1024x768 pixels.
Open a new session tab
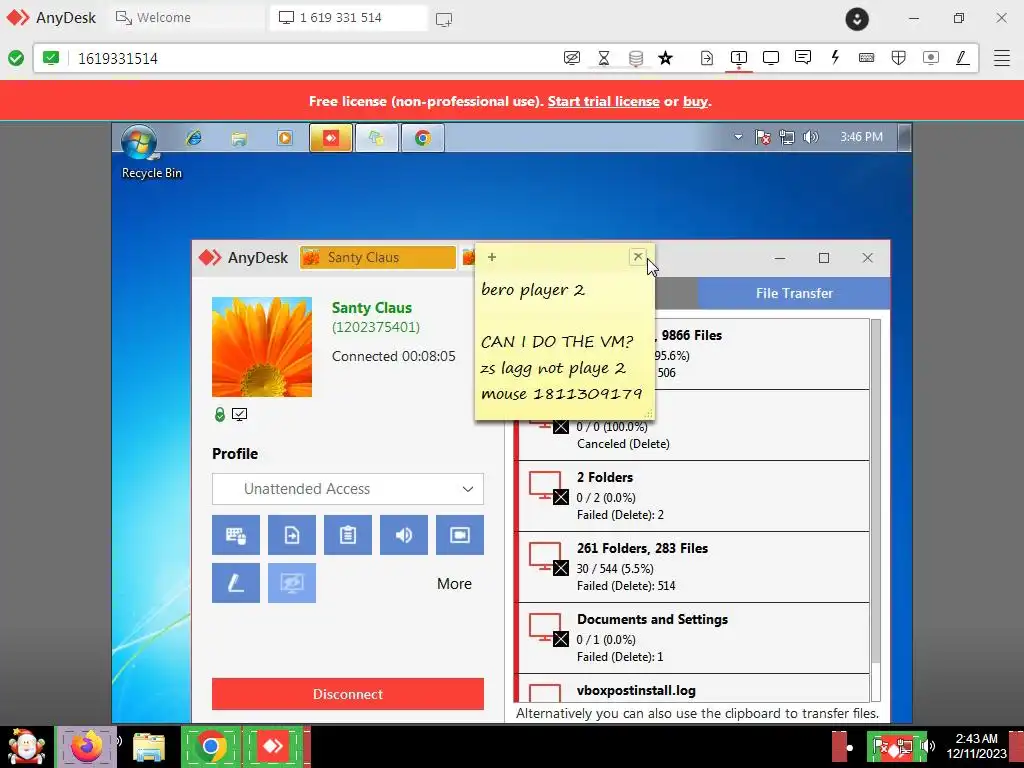click(444, 19)
